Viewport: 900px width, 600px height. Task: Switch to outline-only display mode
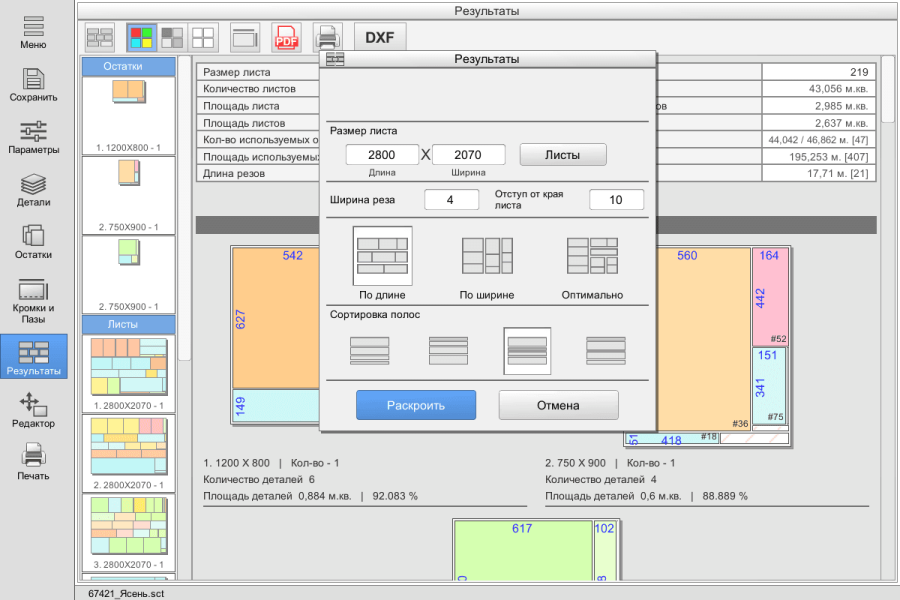203,37
